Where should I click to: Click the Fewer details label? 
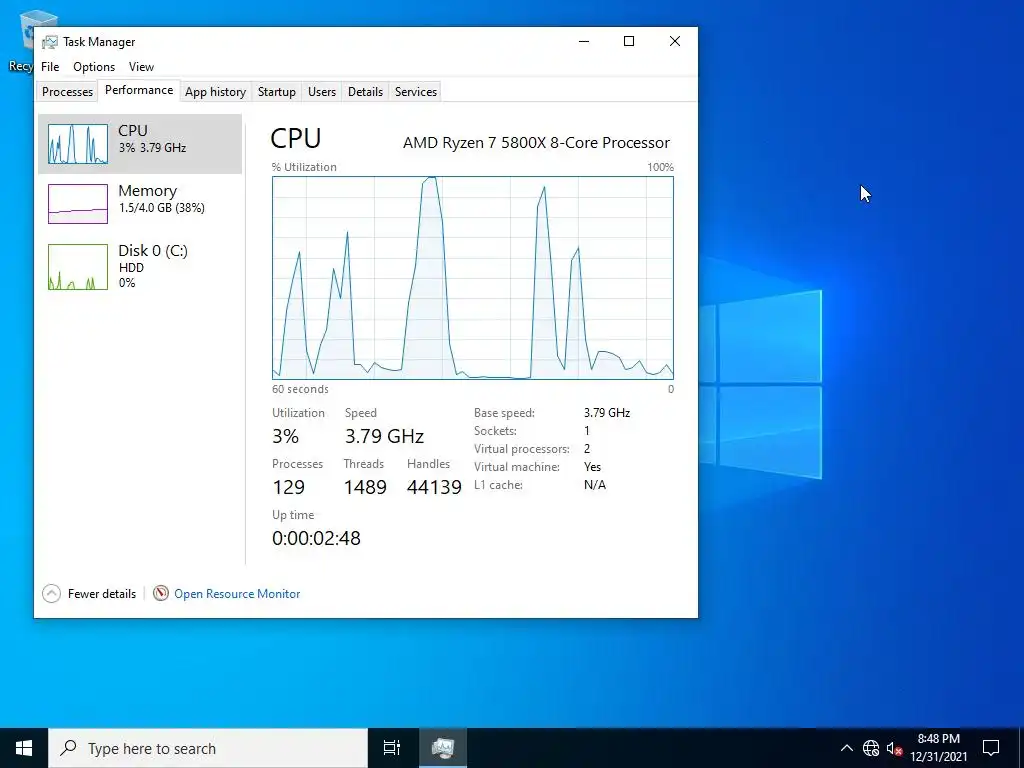coord(102,594)
